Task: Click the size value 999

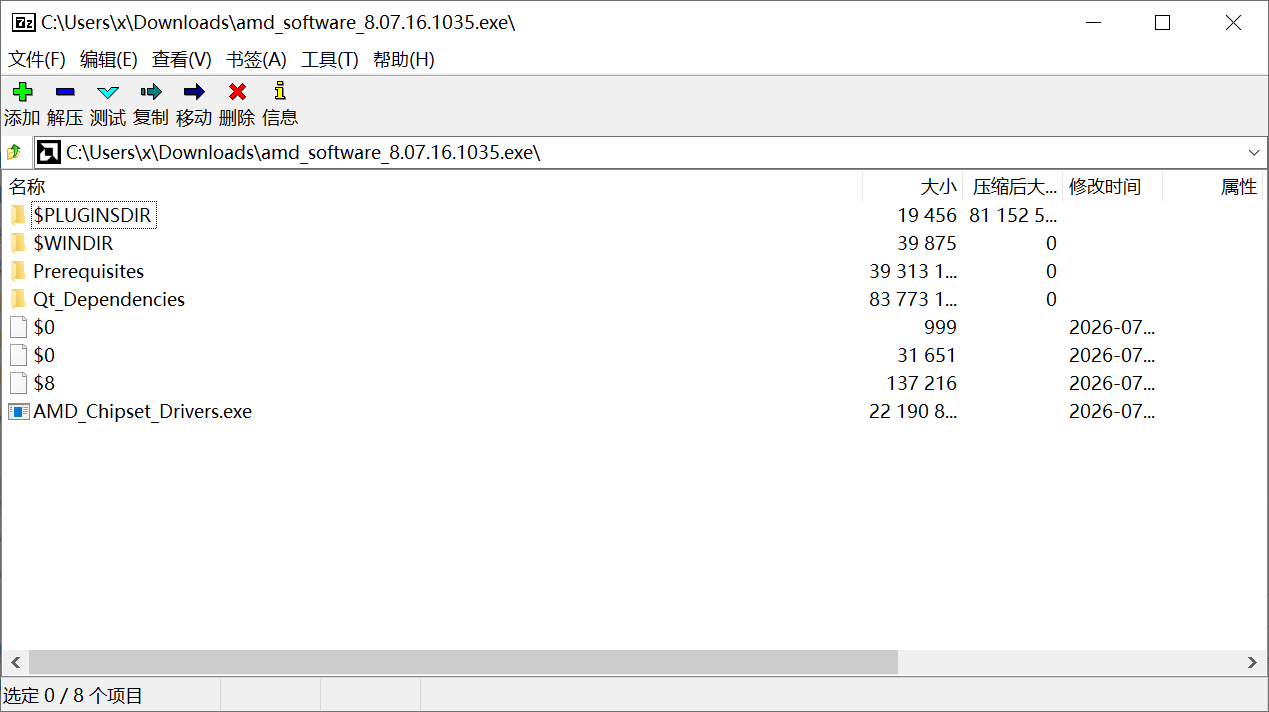Action: [940, 327]
